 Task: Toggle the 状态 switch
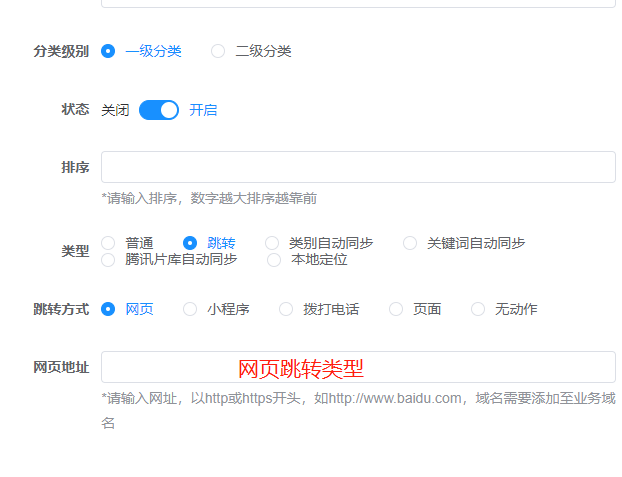[159, 110]
